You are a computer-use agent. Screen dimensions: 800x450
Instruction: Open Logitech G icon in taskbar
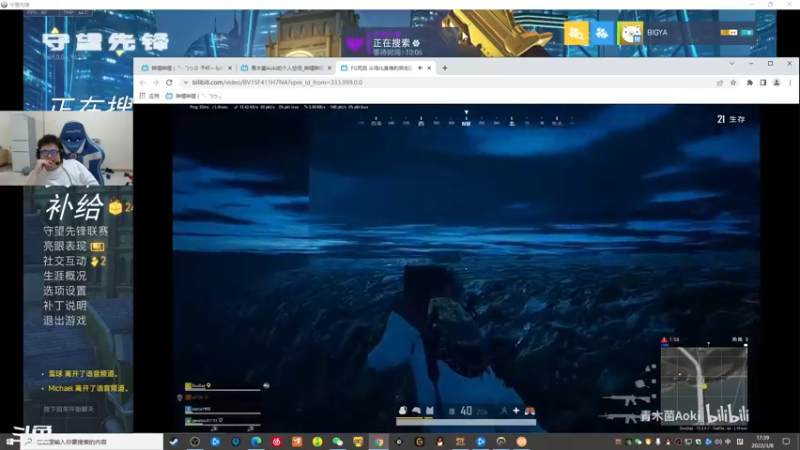coord(419,442)
